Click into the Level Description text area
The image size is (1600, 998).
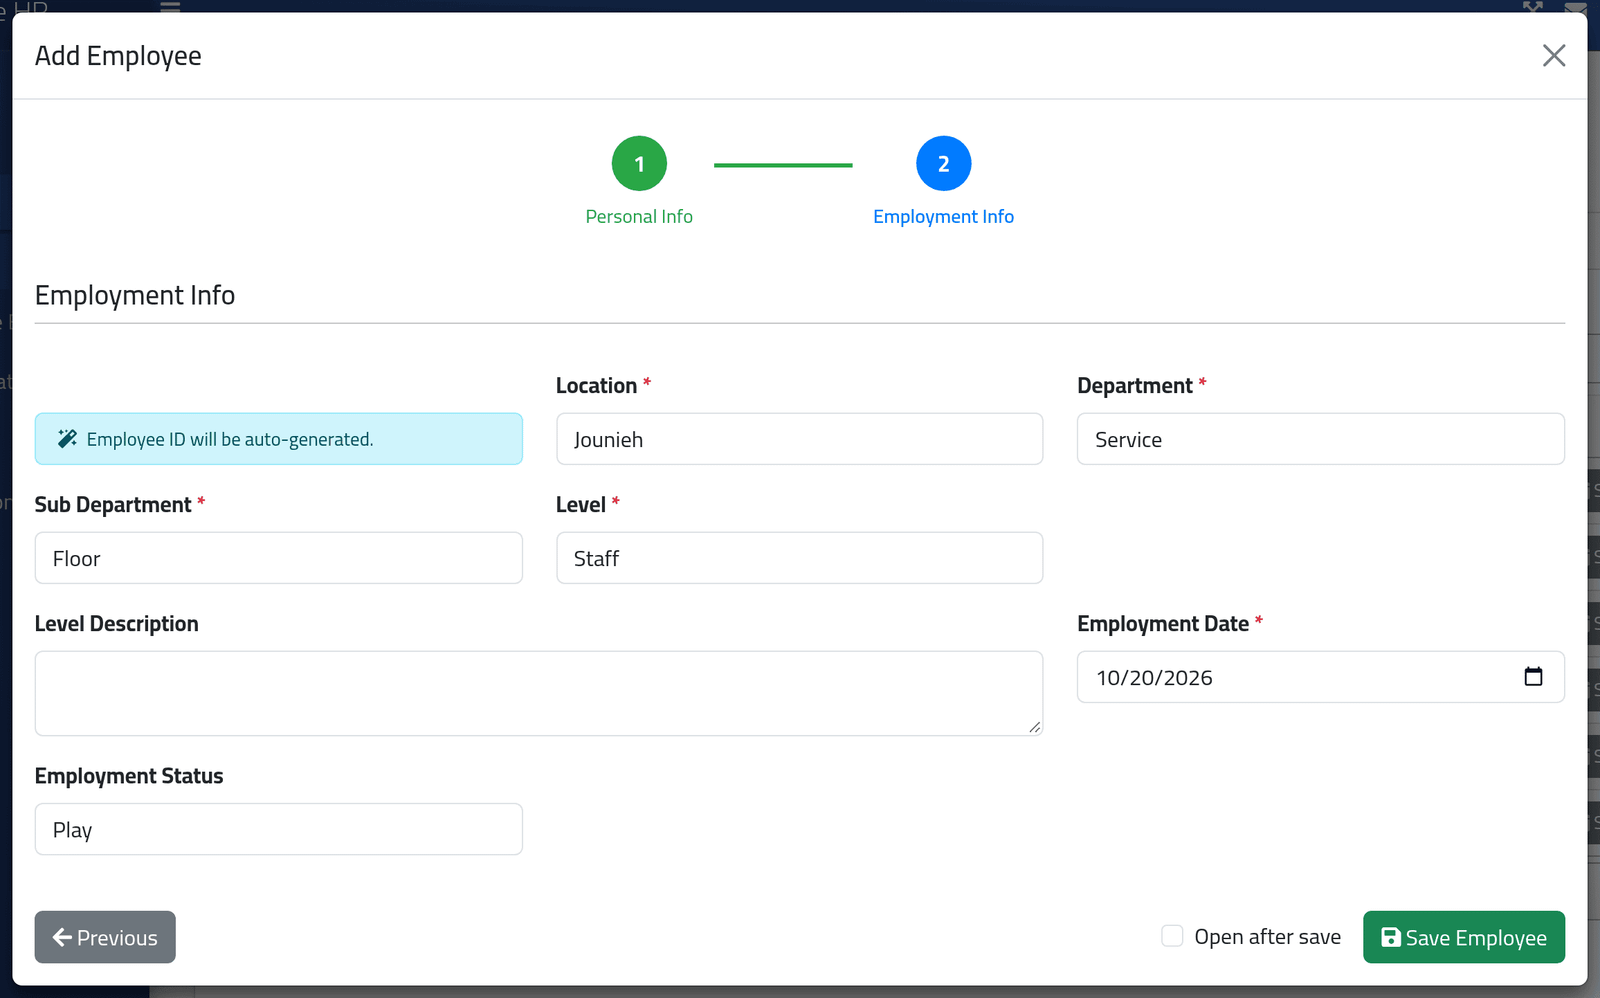tap(539, 693)
